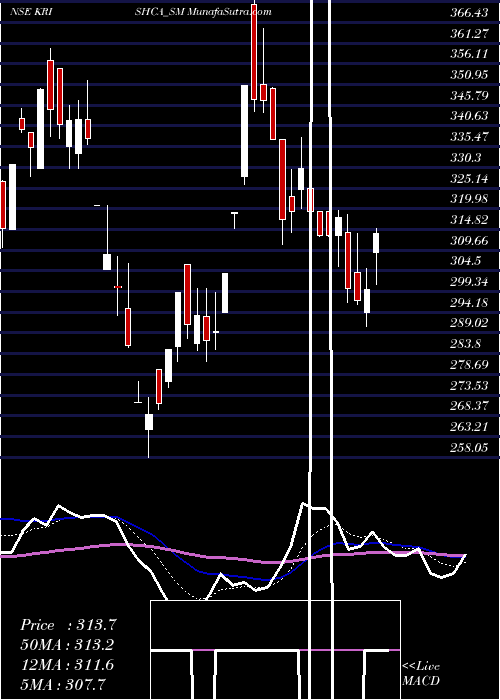
Task: Click the 345.79 price axis label
Action: click(469, 96)
